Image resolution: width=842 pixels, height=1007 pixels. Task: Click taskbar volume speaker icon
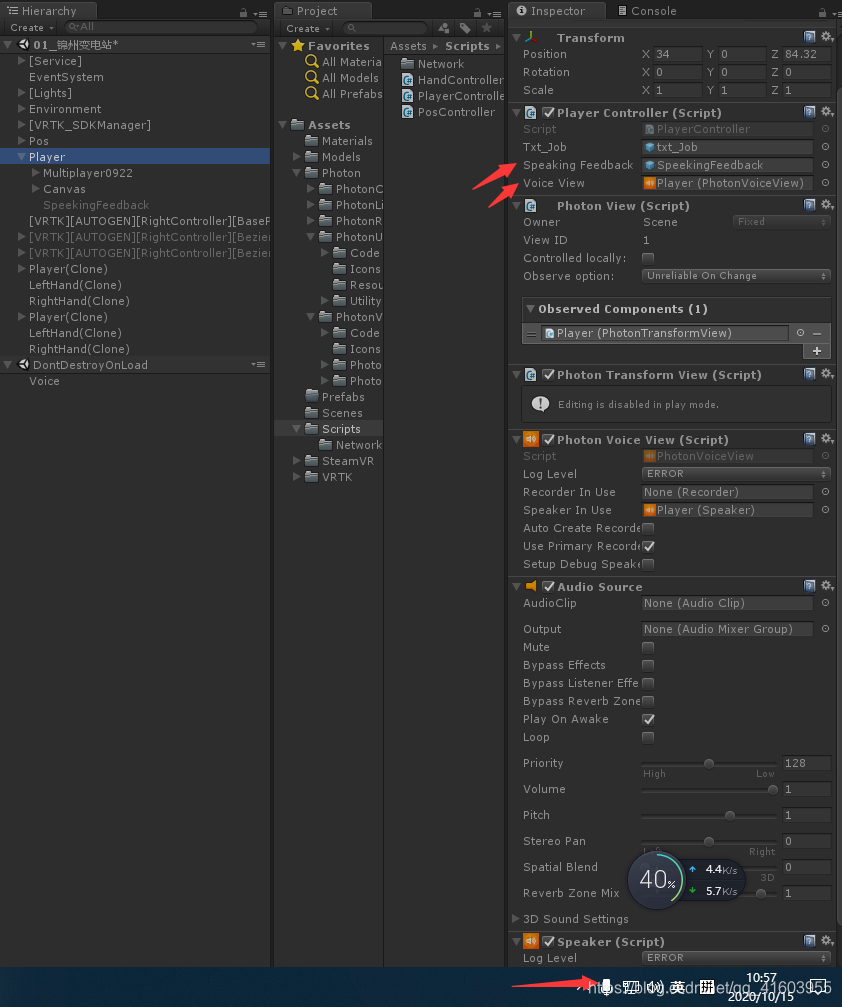pyautogui.click(x=654, y=987)
